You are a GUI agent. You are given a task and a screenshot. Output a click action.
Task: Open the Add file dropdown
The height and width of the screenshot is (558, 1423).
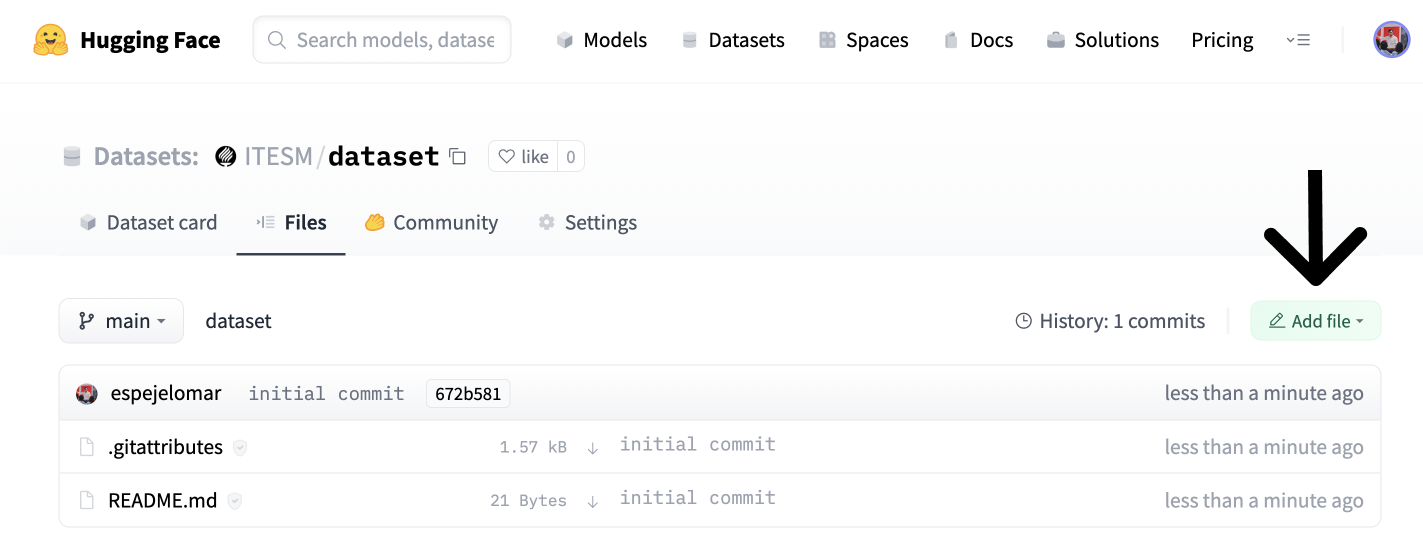[x=1315, y=321]
